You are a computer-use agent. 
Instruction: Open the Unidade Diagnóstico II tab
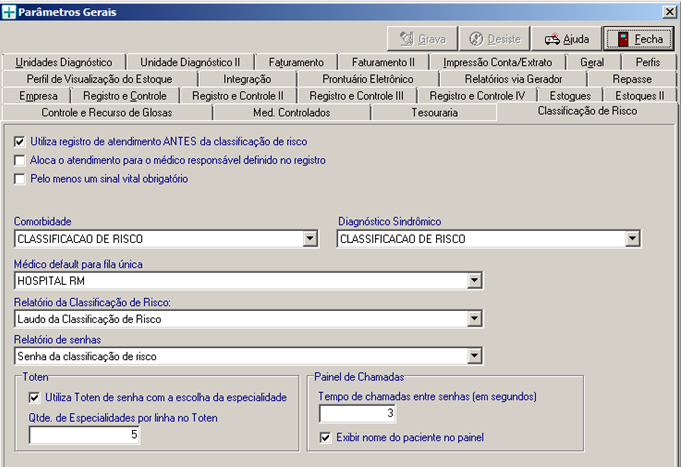click(190, 63)
